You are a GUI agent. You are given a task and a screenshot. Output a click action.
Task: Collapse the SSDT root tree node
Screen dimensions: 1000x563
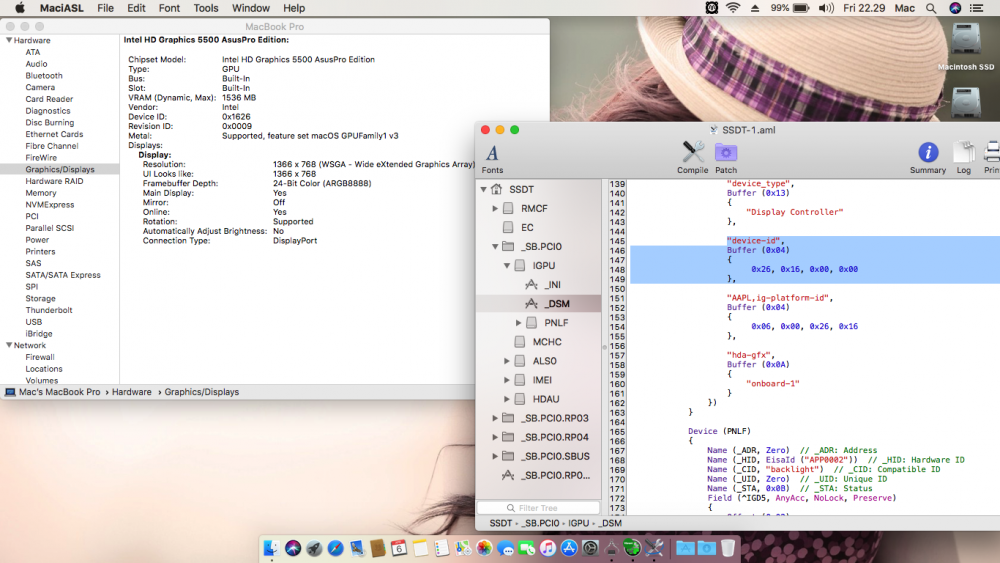483,189
